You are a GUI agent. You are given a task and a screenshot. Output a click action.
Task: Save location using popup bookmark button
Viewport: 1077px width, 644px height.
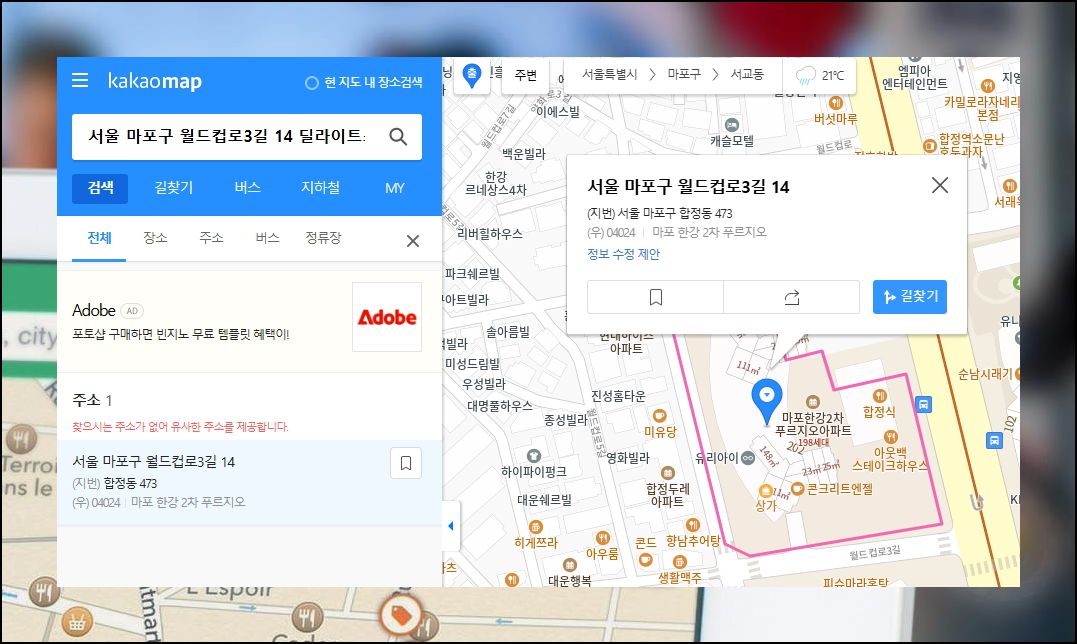(655, 297)
